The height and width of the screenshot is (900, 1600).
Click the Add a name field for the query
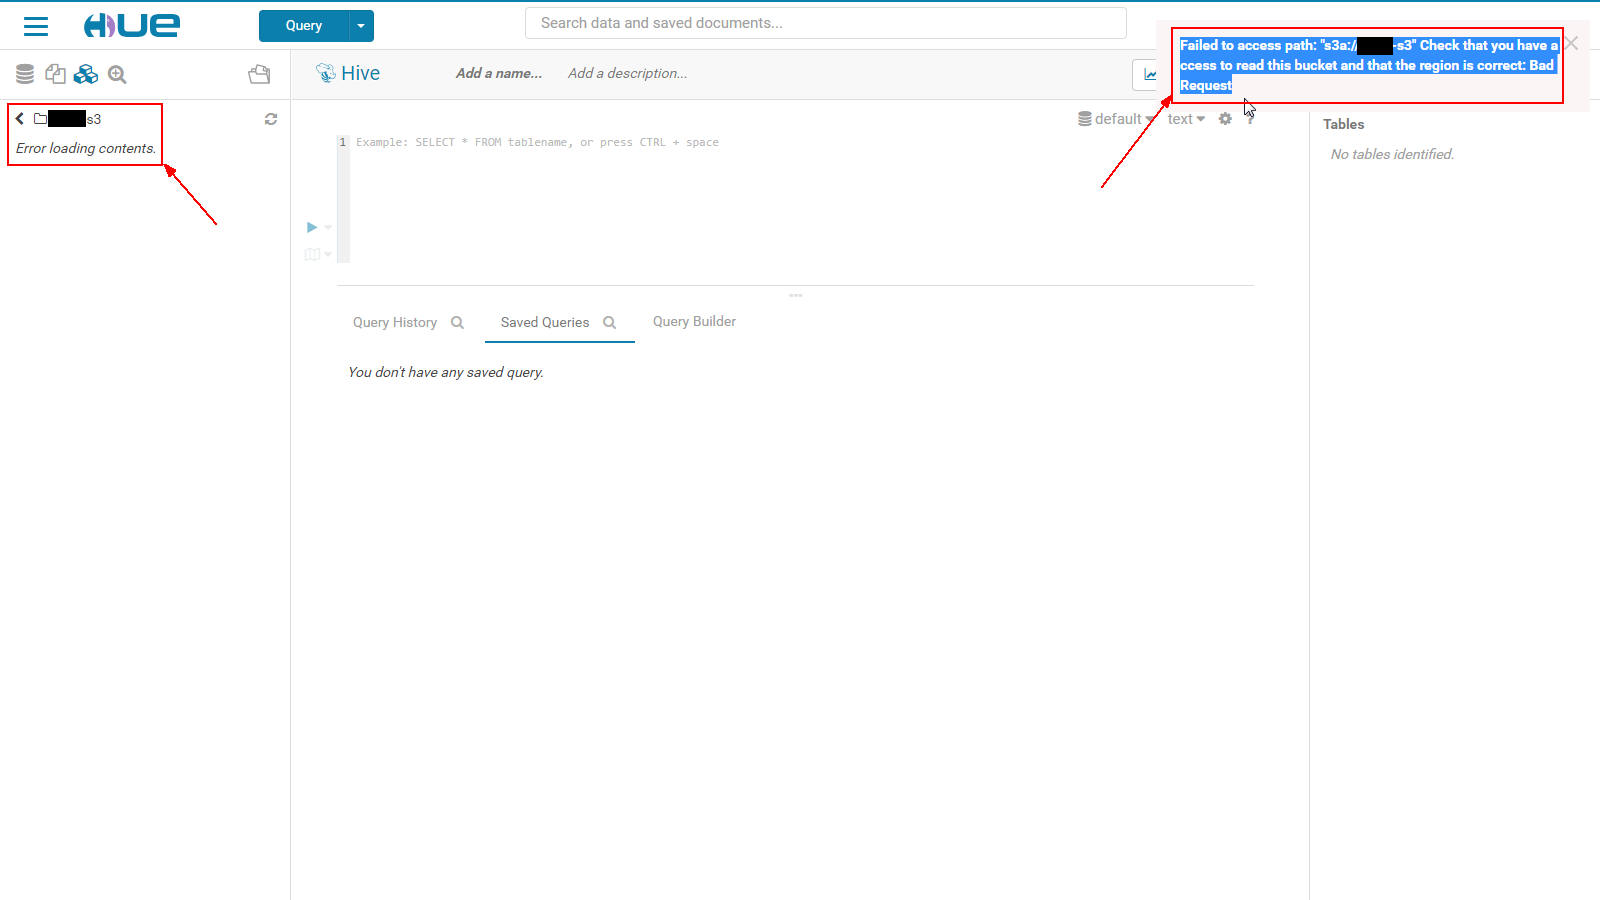coord(497,73)
